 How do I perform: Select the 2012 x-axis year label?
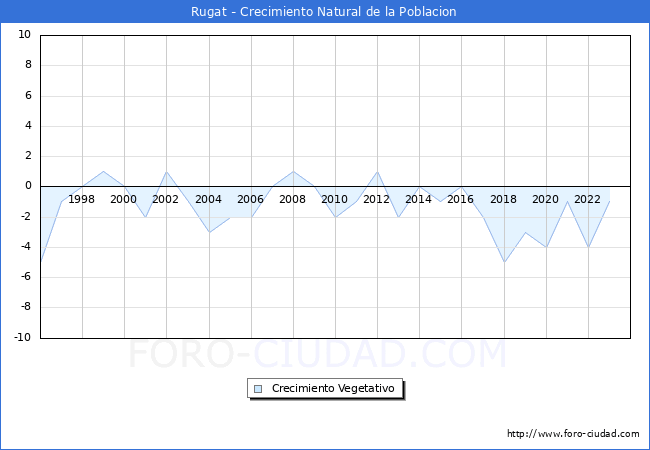(377, 199)
